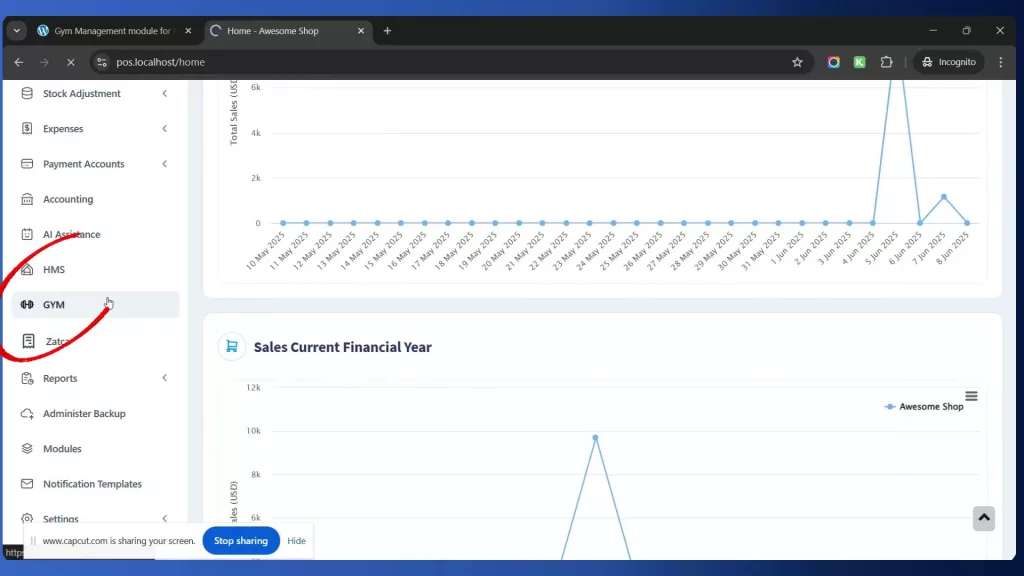View site information icon in address bar
This screenshot has width=1024, height=576.
(x=101, y=62)
